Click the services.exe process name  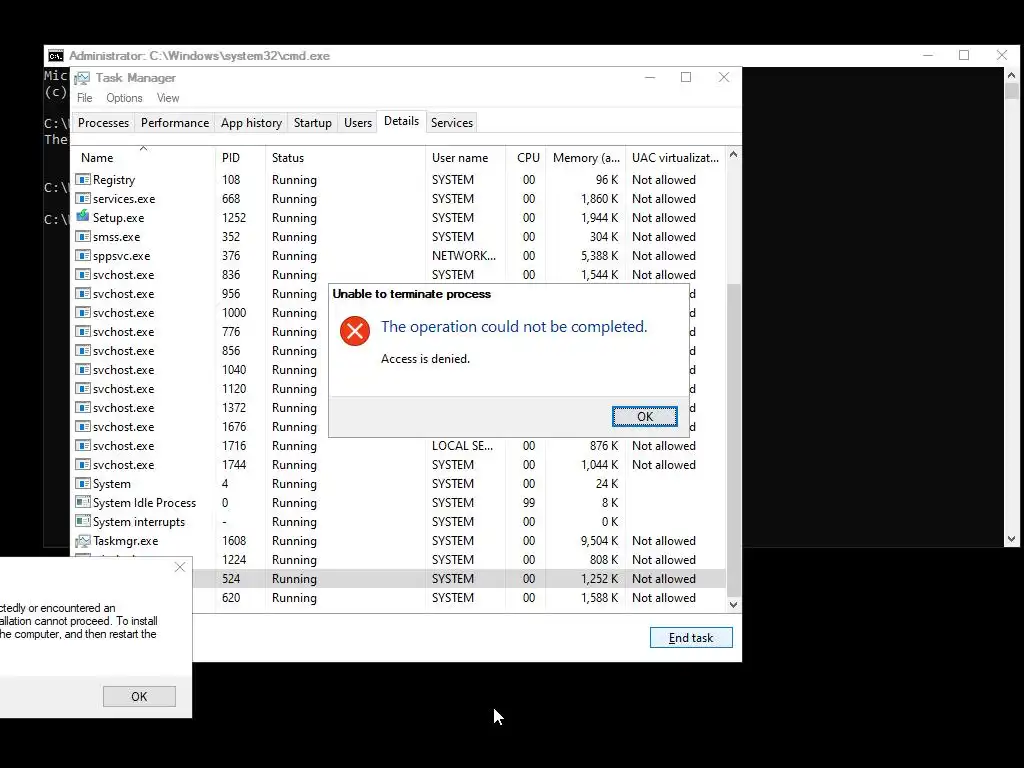pyautogui.click(x=124, y=199)
